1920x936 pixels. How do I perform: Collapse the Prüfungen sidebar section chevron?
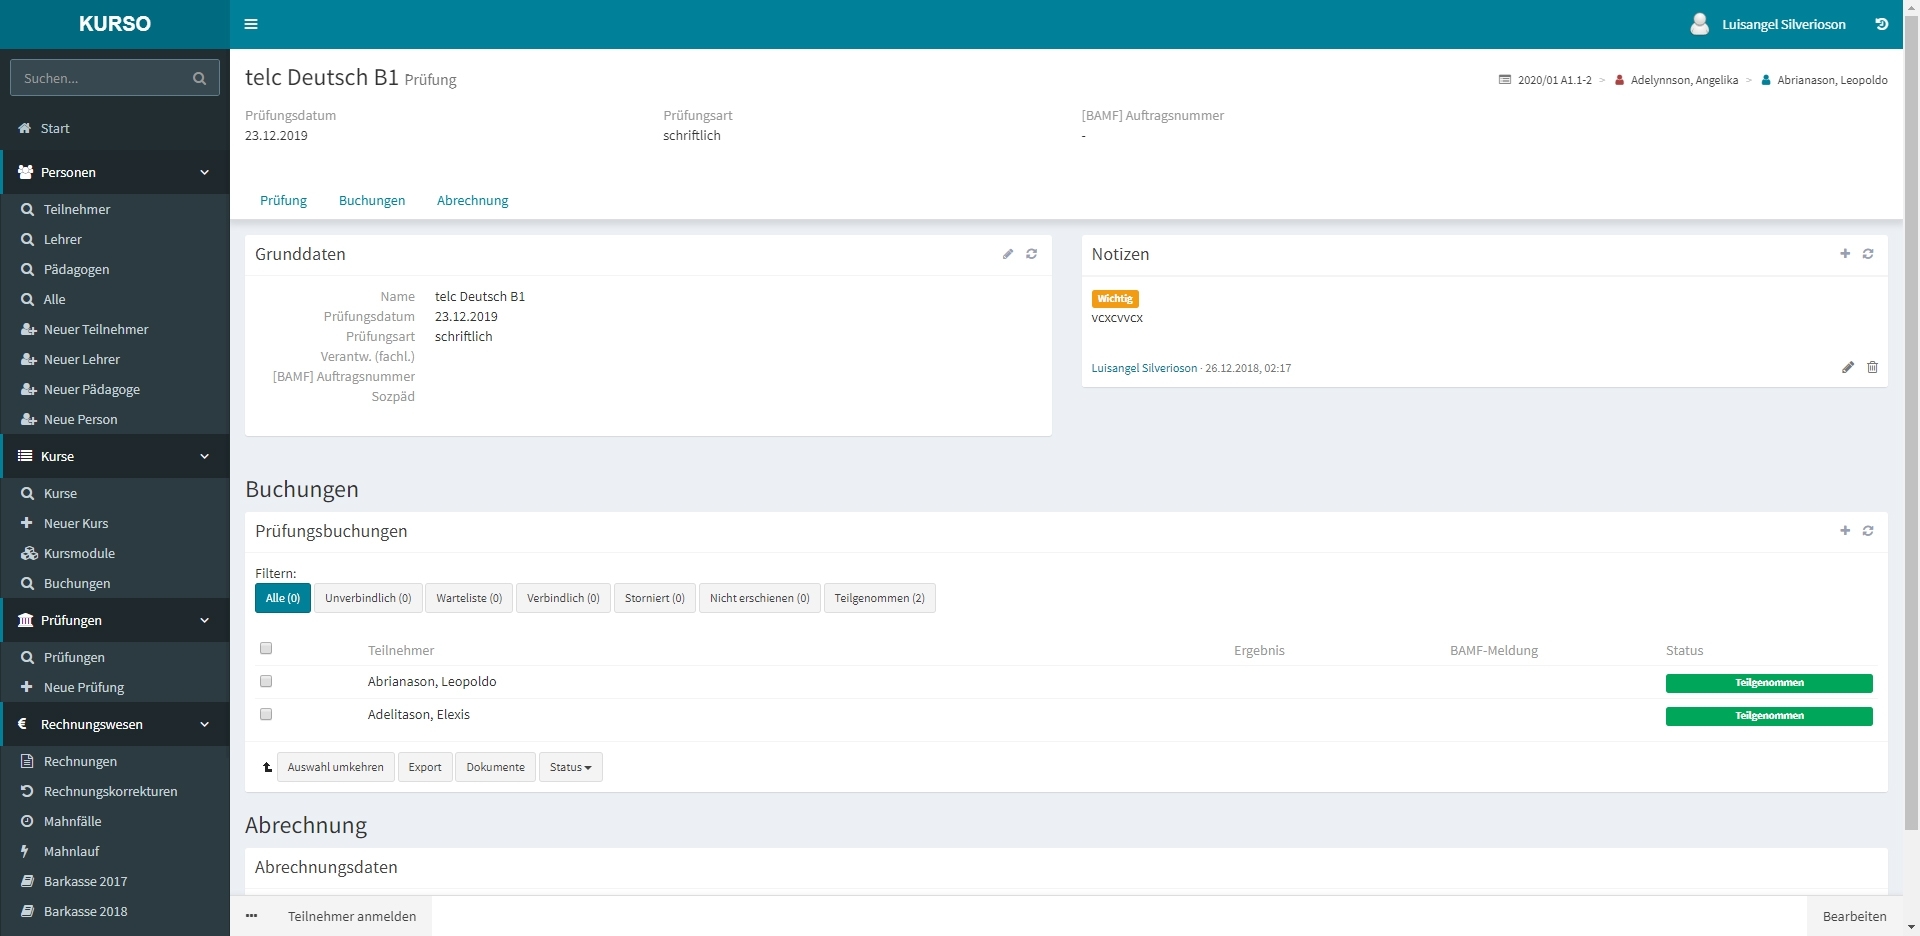pos(204,620)
